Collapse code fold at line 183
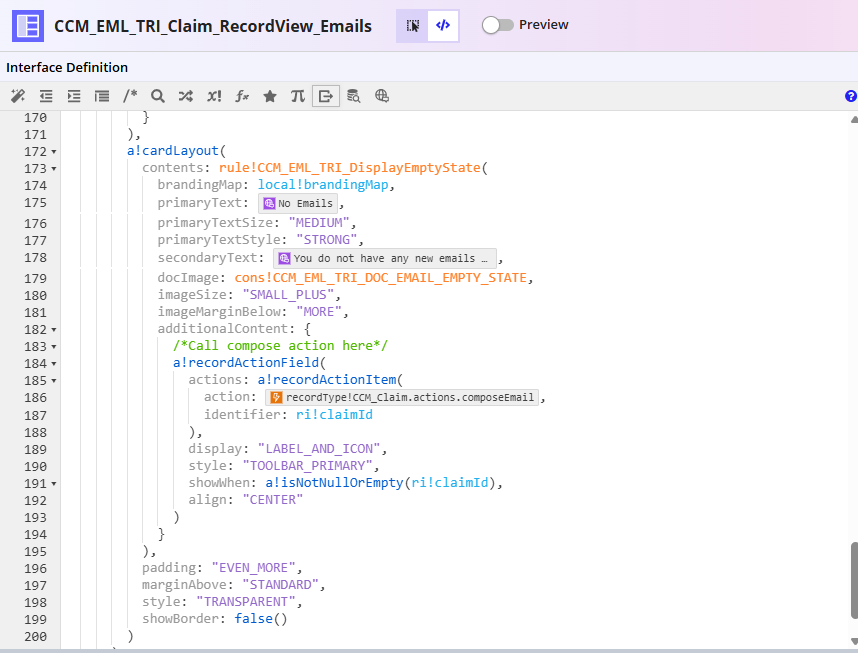The height and width of the screenshot is (663, 858). coord(54,347)
